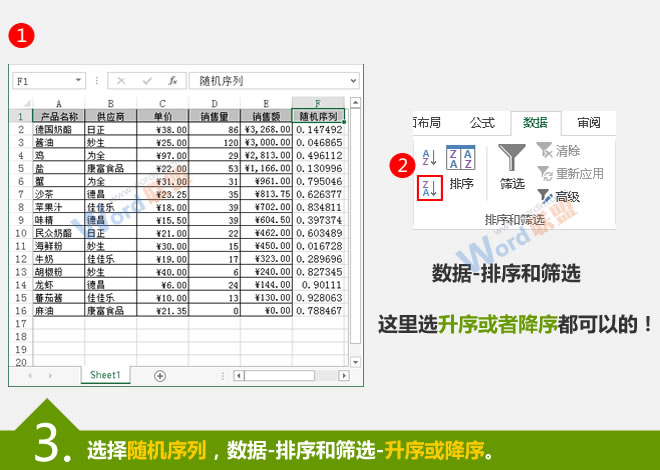Open 高级 advanced filter
This screenshot has width=660, height=470.
pyautogui.click(x=559, y=196)
